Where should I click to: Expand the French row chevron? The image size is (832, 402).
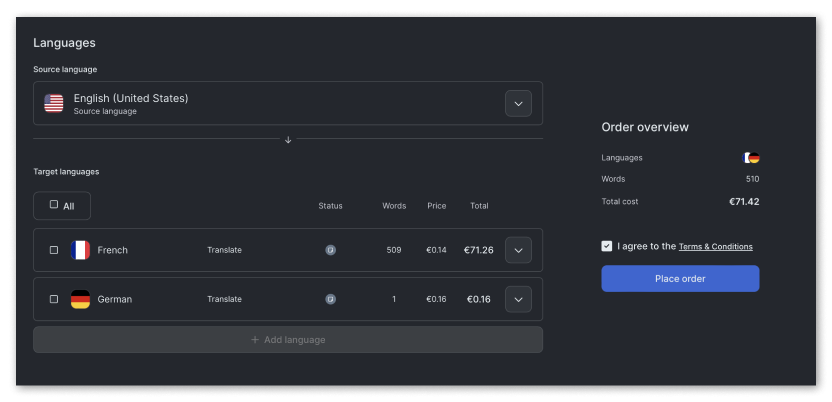click(x=518, y=250)
